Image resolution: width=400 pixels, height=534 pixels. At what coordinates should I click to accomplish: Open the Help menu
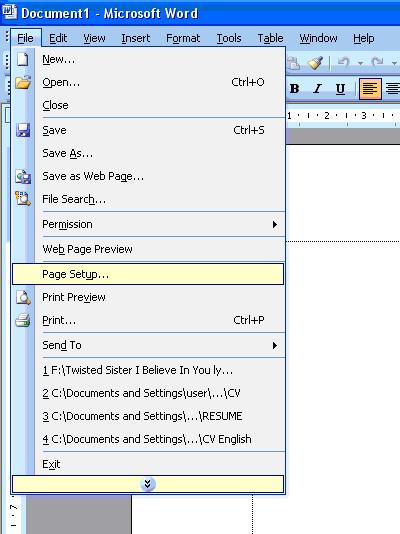[x=364, y=38]
